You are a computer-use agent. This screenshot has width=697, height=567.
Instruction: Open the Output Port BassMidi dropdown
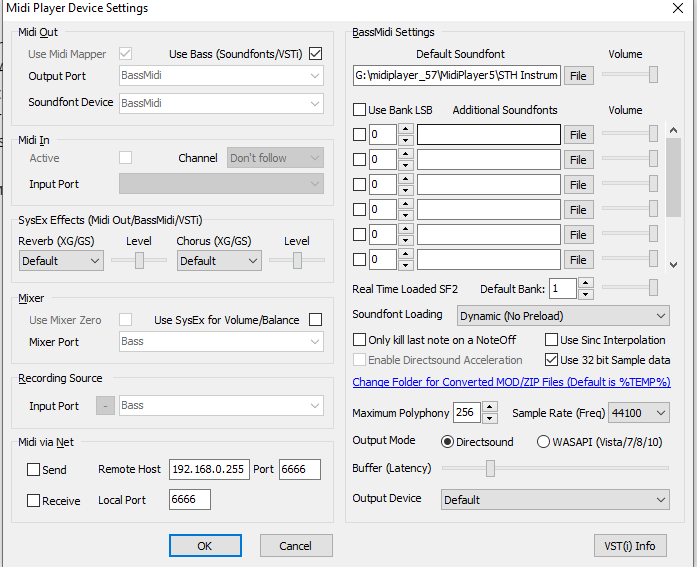(221, 76)
